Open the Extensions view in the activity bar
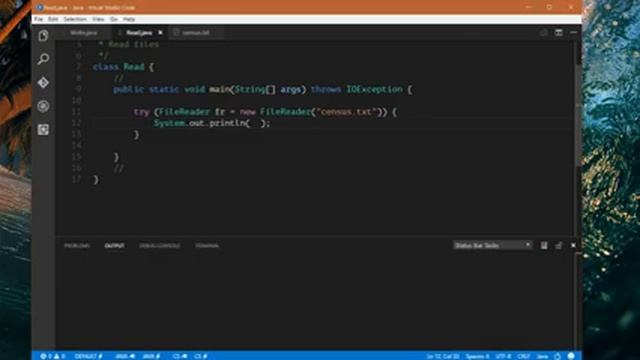The image size is (640, 360). (x=43, y=130)
